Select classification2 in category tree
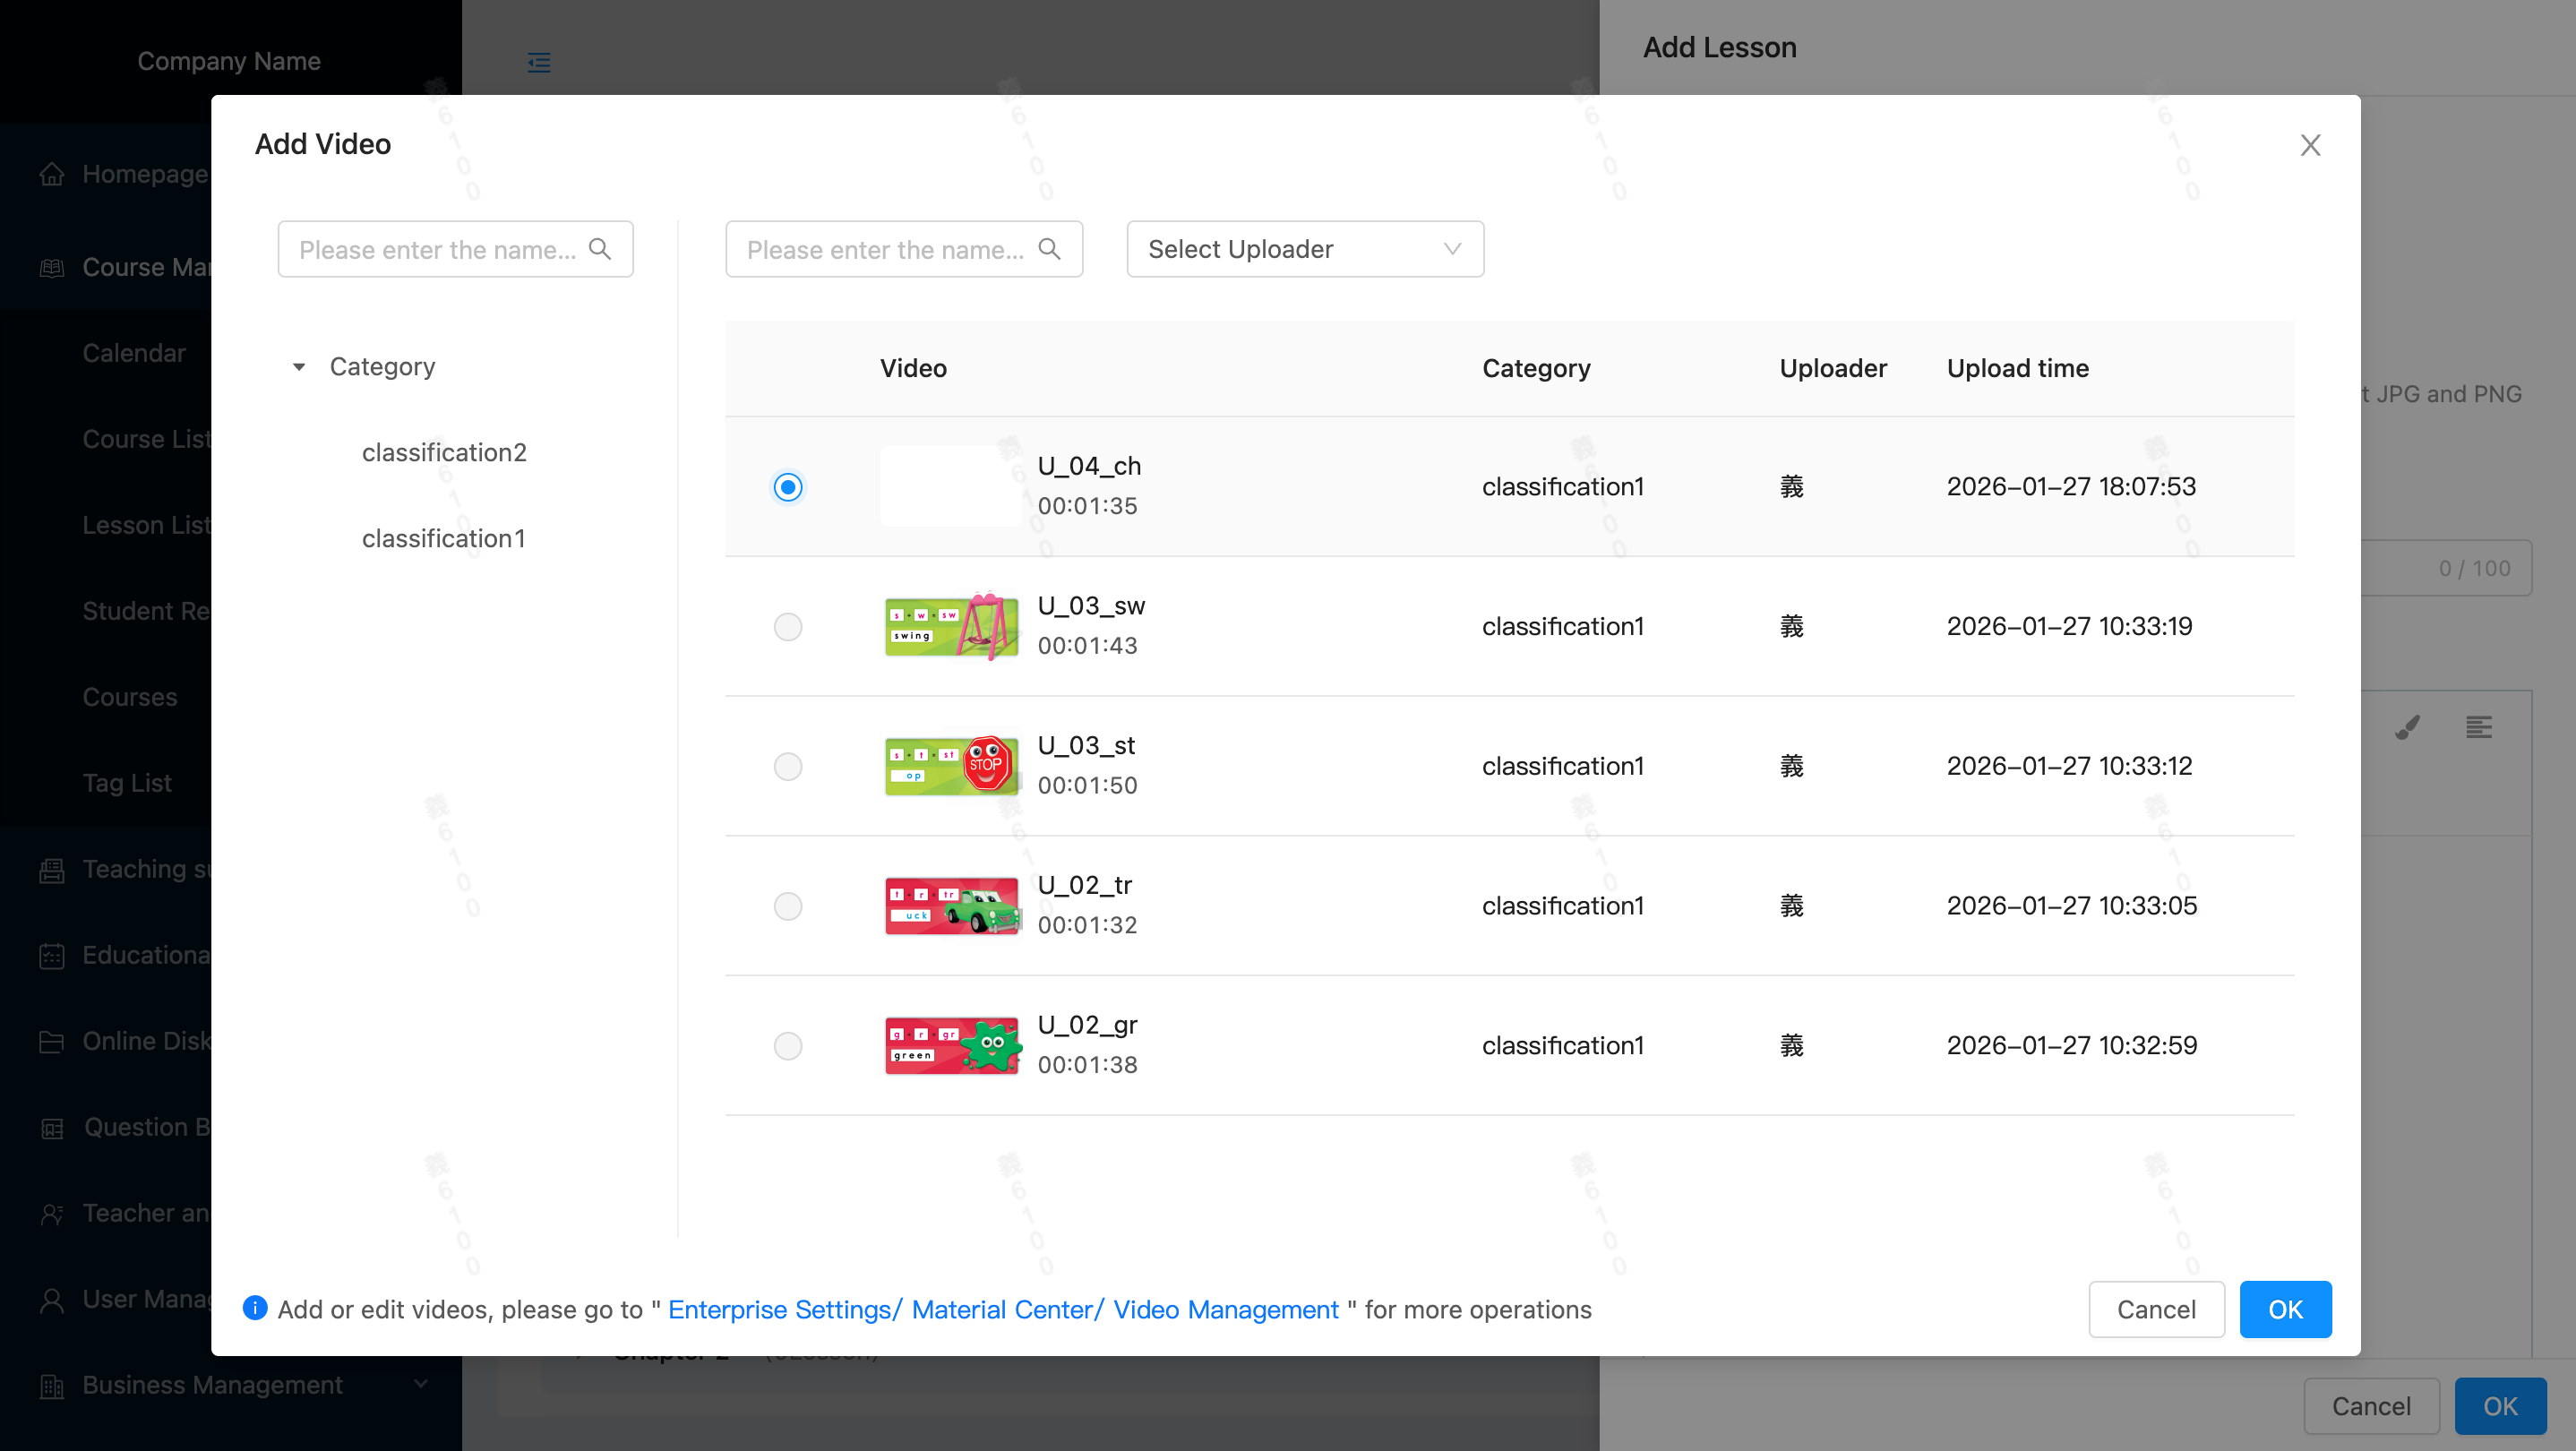This screenshot has width=2576, height=1451. 444,453
